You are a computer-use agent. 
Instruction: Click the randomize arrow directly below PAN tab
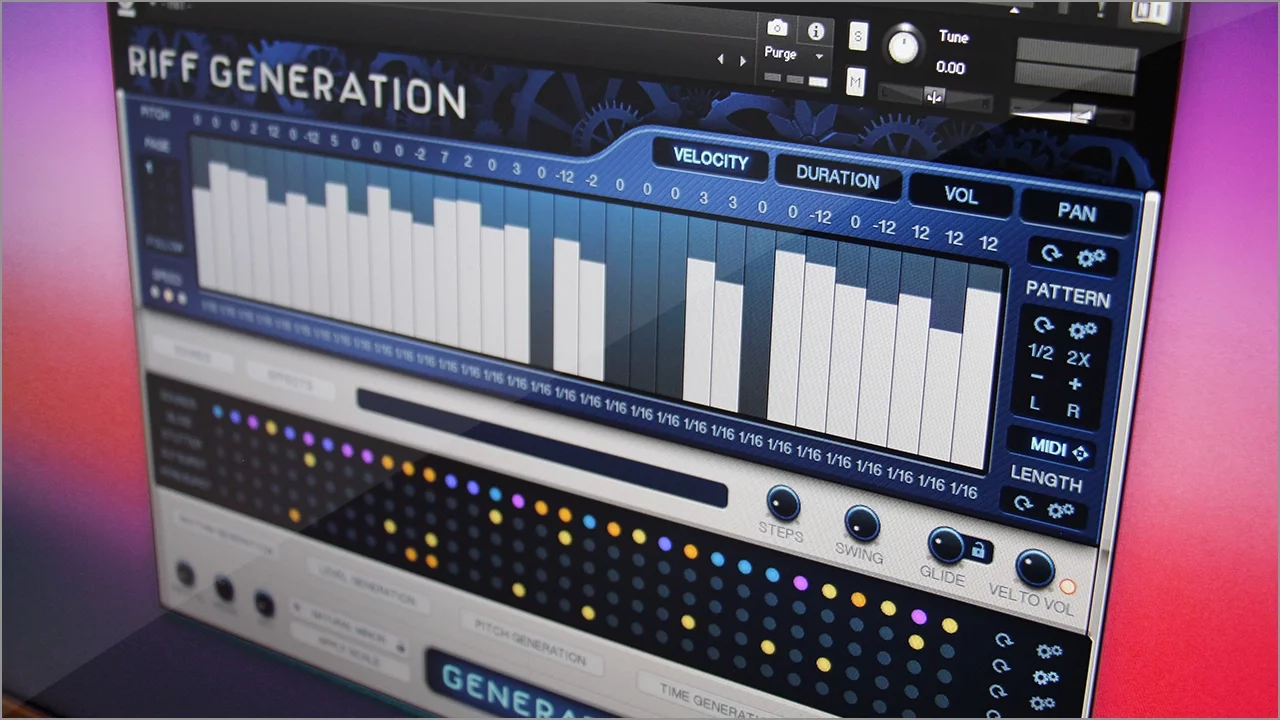tap(1051, 253)
